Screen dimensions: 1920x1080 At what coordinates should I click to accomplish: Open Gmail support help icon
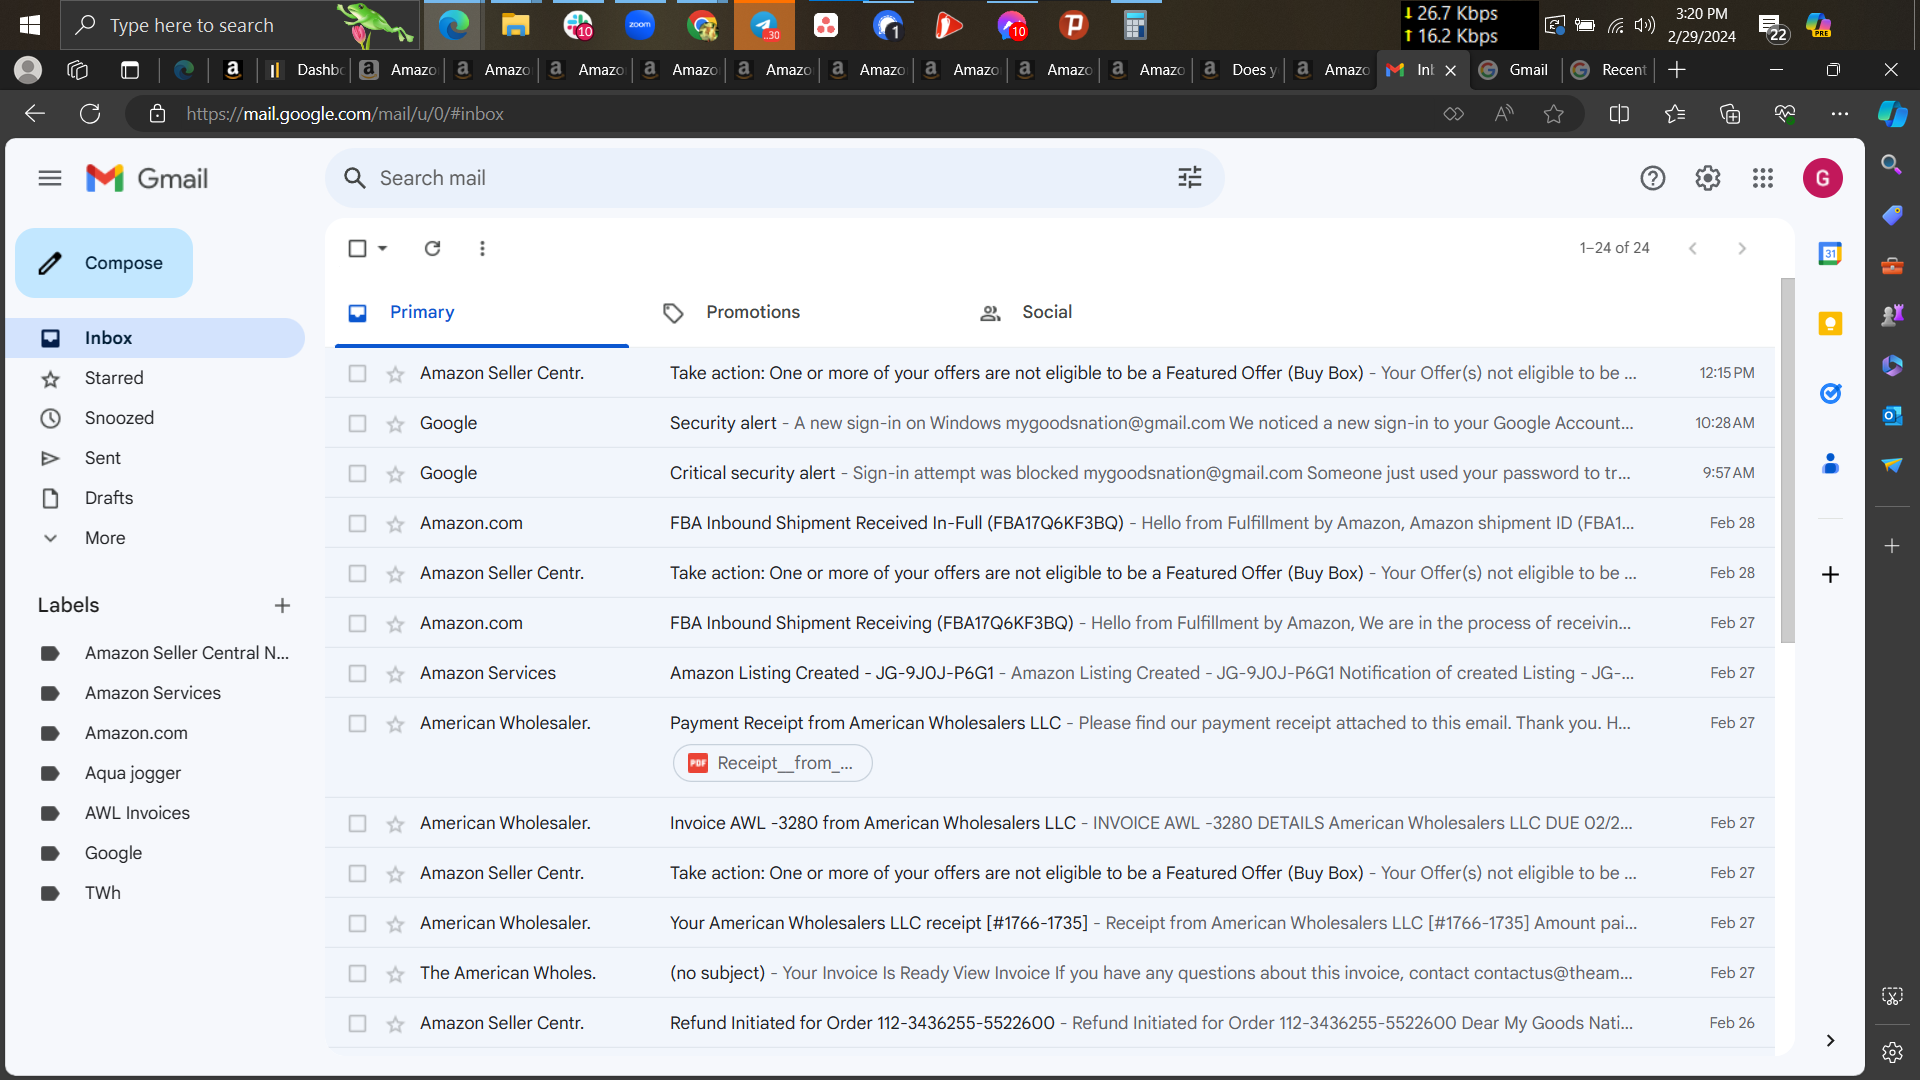tap(1653, 178)
